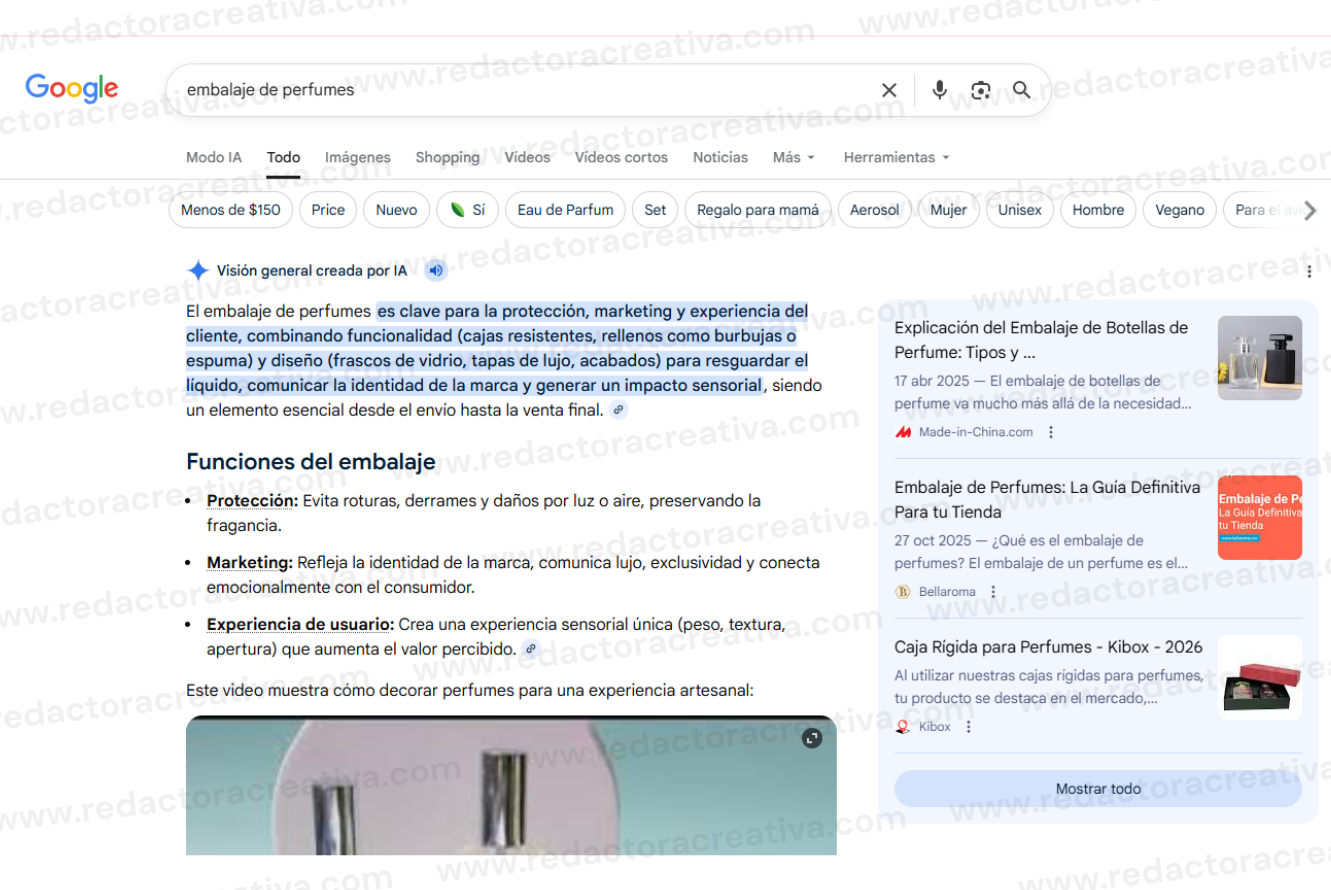Switch to the Shopping tab

pyautogui.click(x=447, y=157)
